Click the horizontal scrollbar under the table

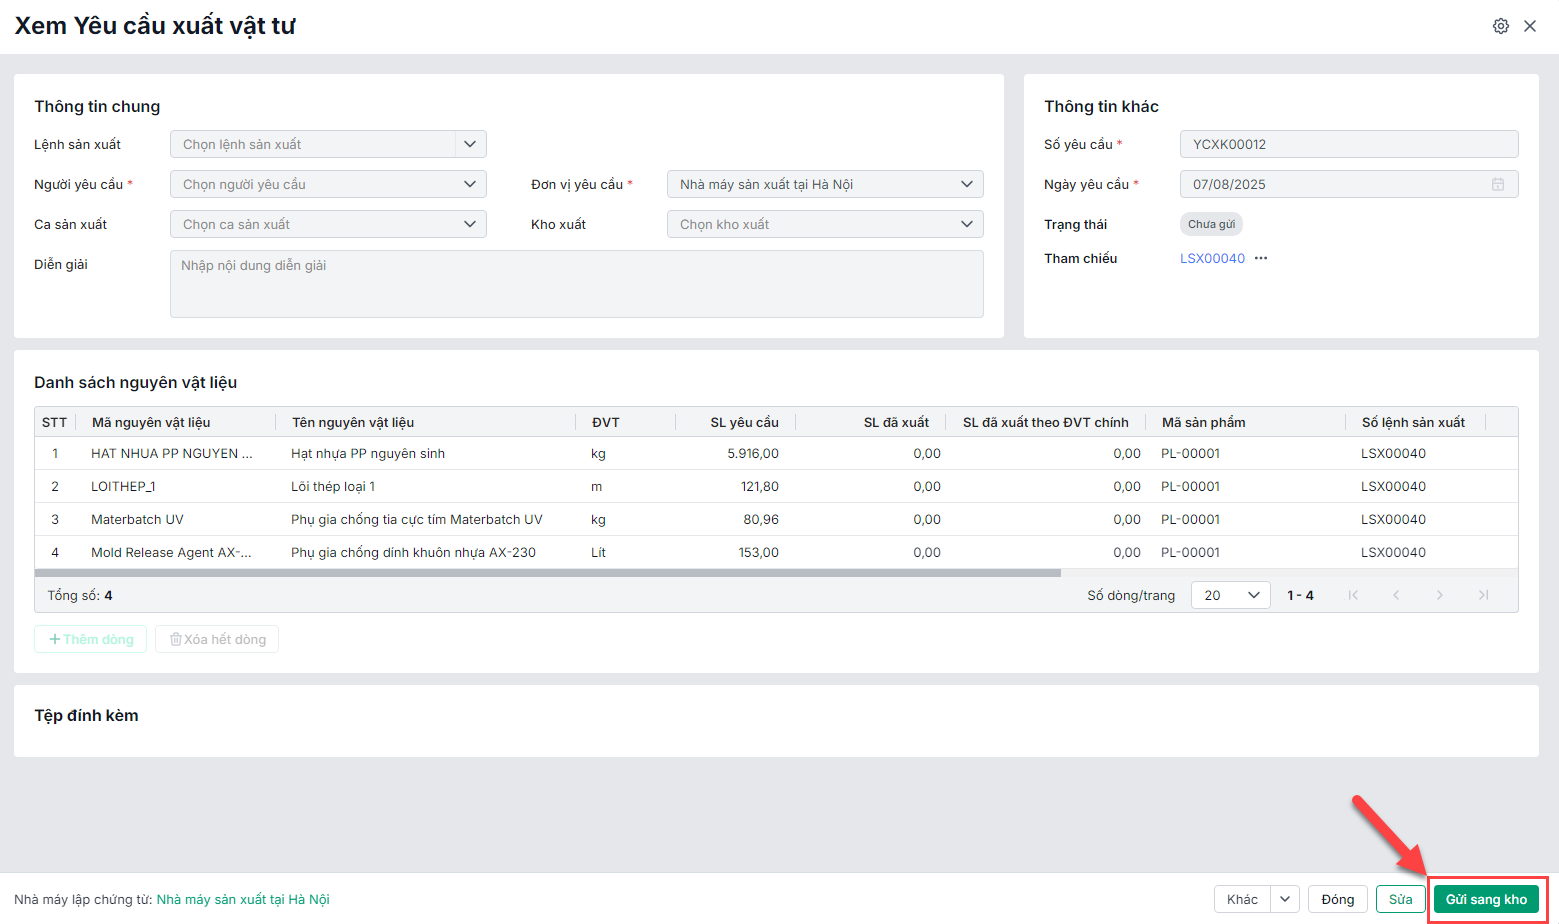pos(547,573)
